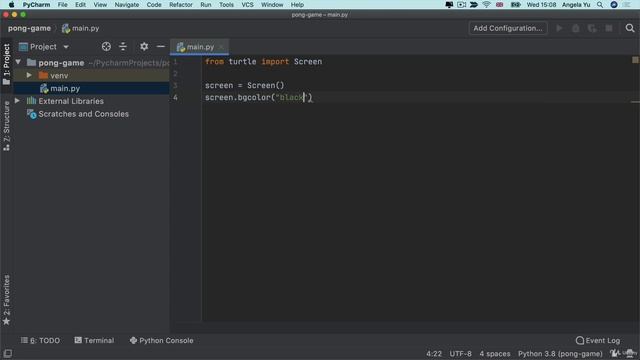Open the Terminal tool window
Image resolution: width=640 pixels, height=360 pixels.
(94, 340)
